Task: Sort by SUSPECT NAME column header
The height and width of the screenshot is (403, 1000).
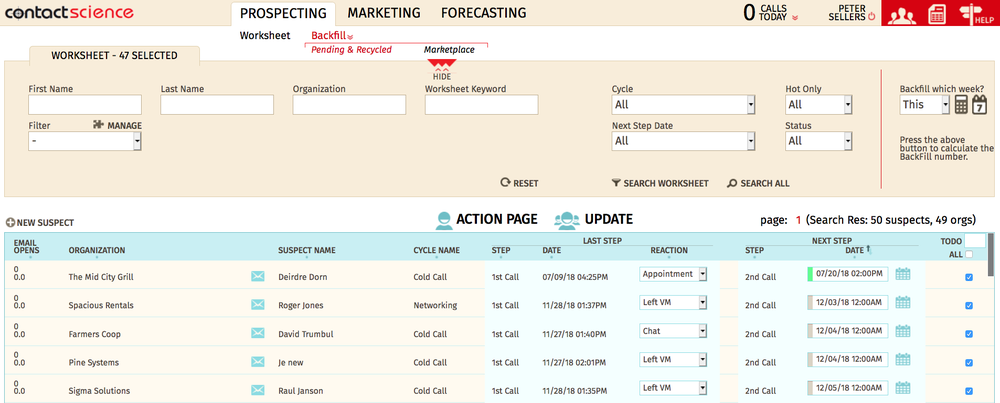Action: click(307, 251)
